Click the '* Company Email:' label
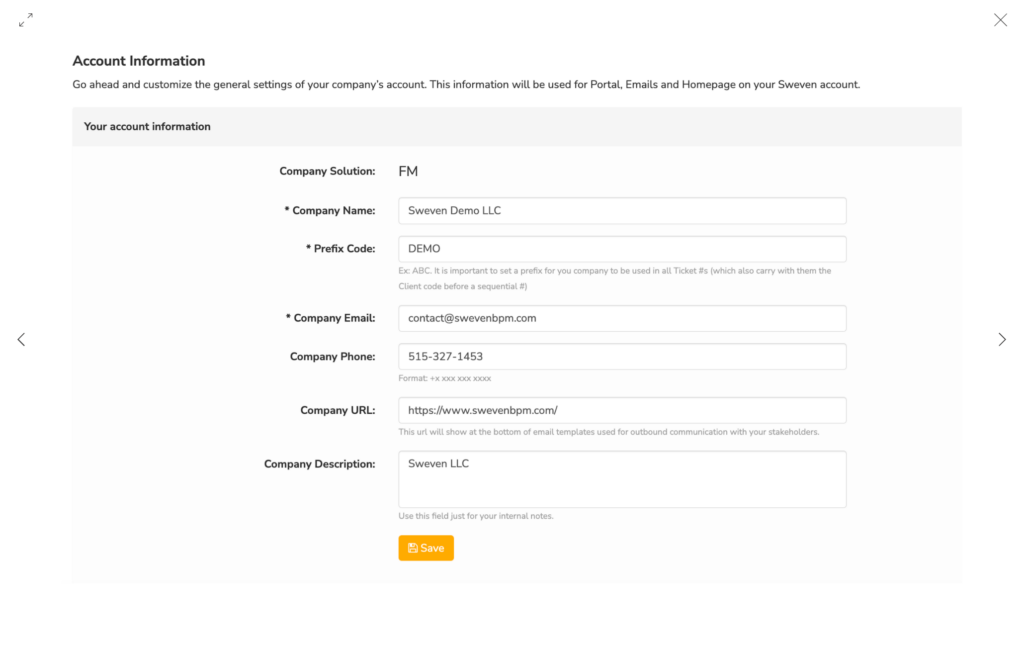This screenshot has width=1024, height=648. (x=330, y=318)
